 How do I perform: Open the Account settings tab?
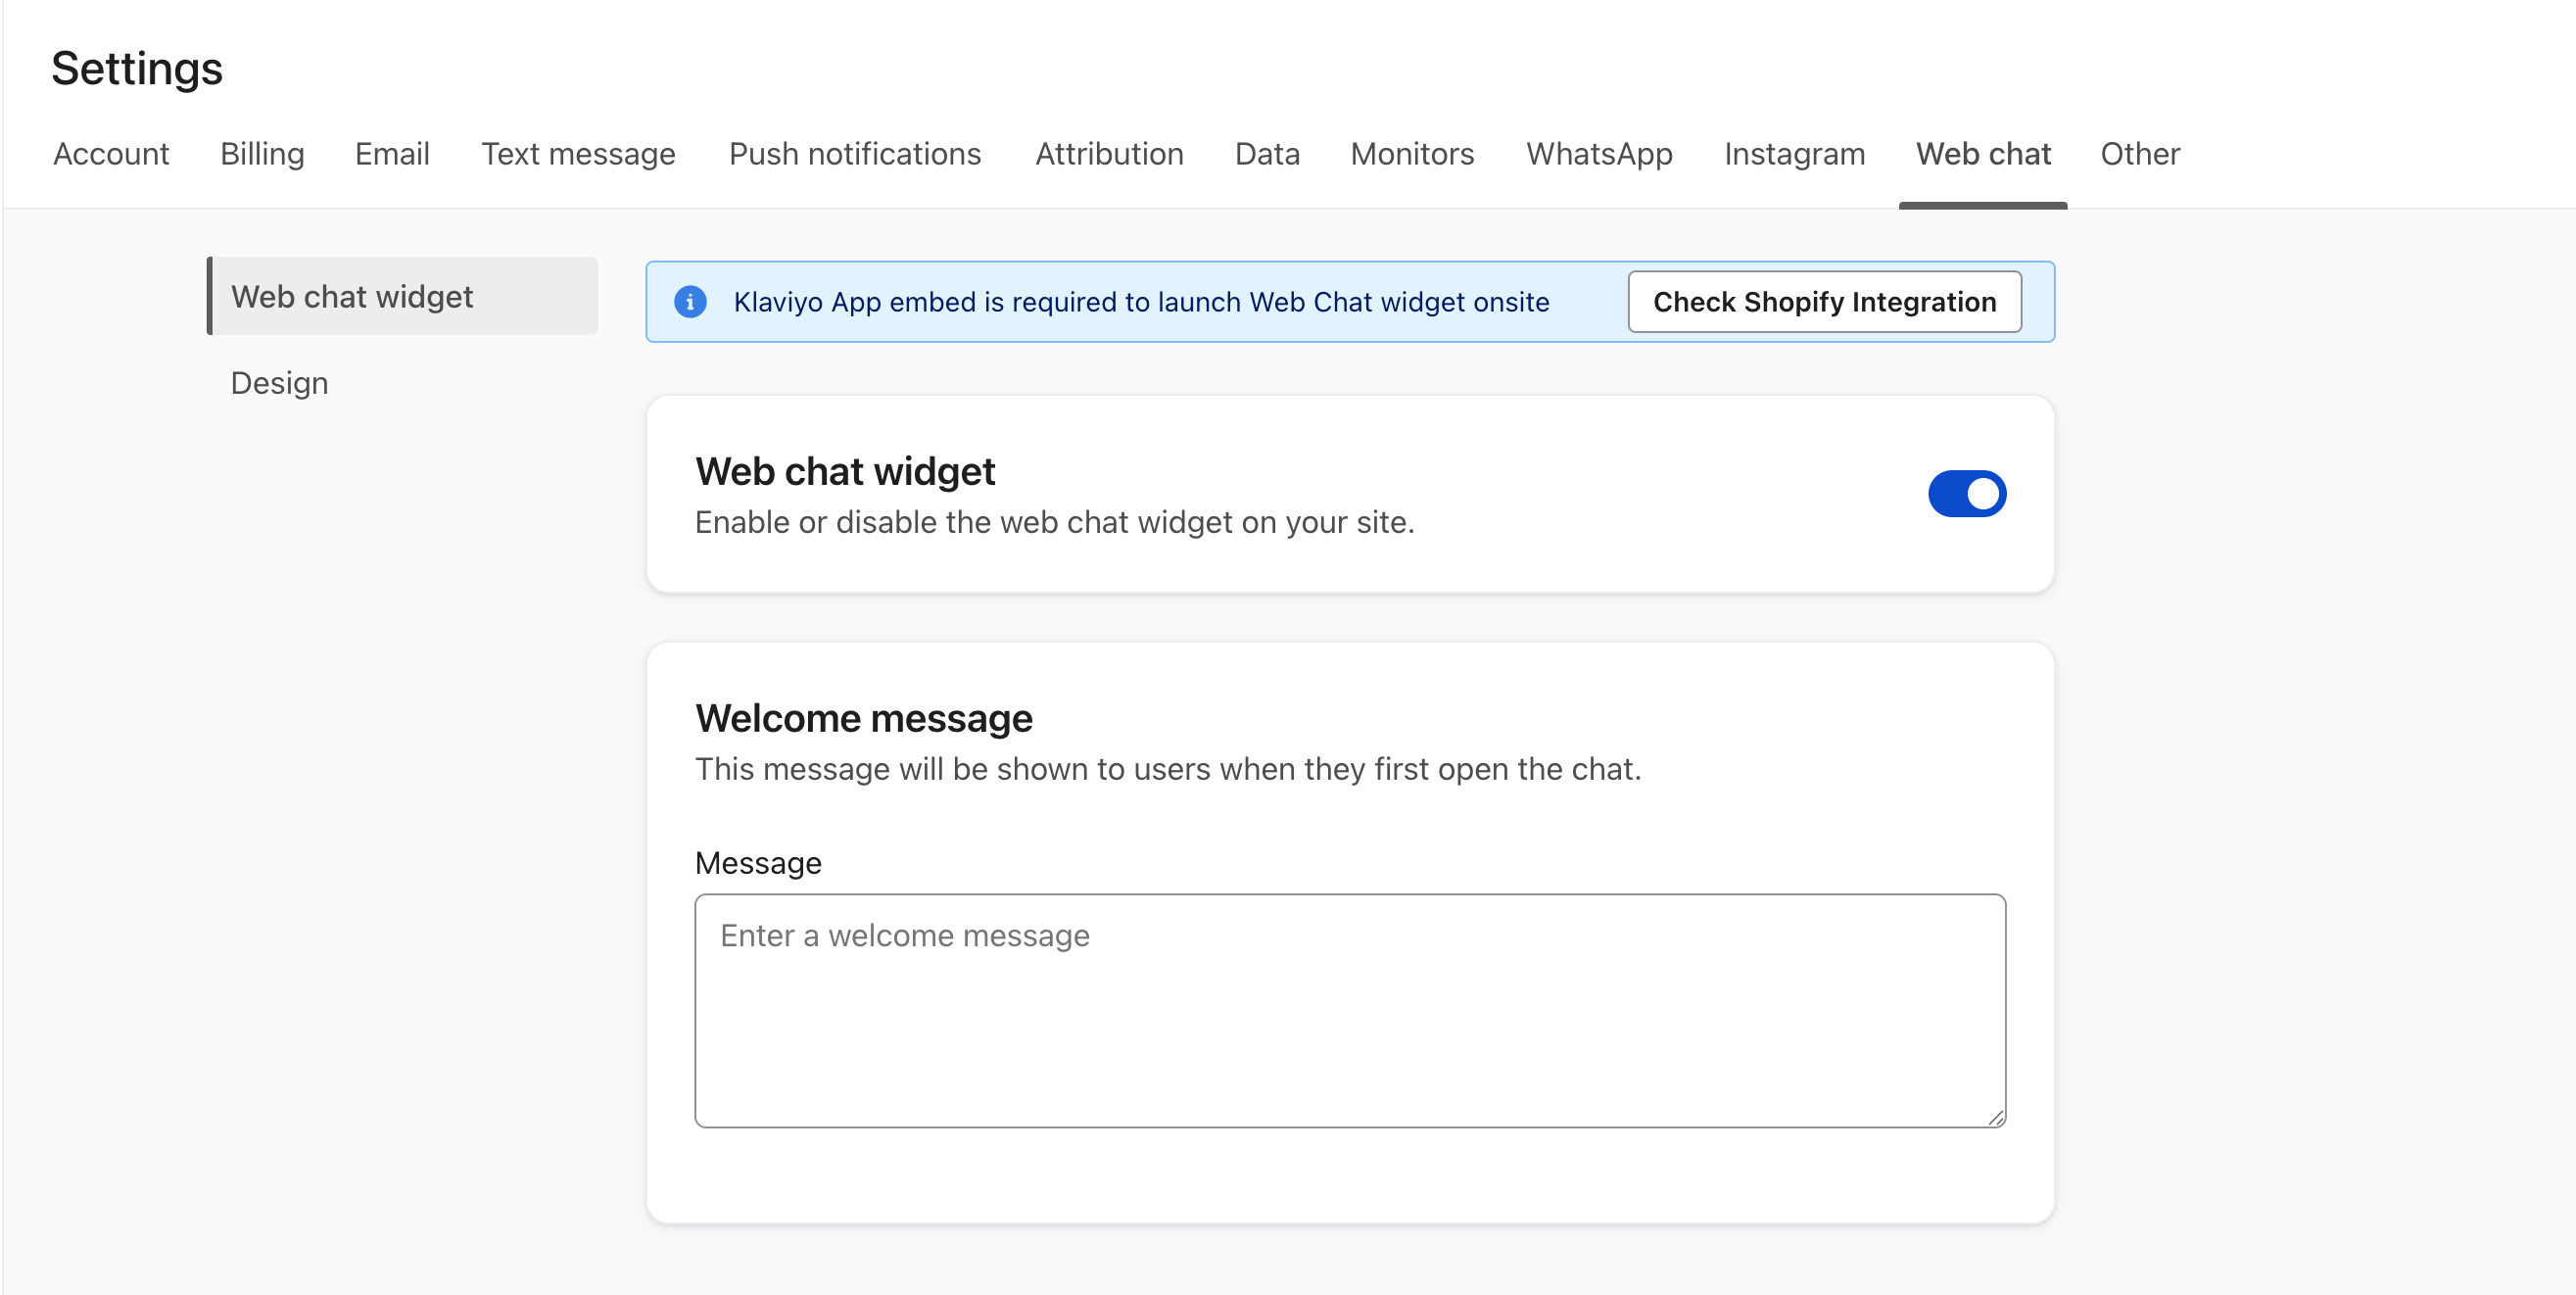tap(111, 154)
